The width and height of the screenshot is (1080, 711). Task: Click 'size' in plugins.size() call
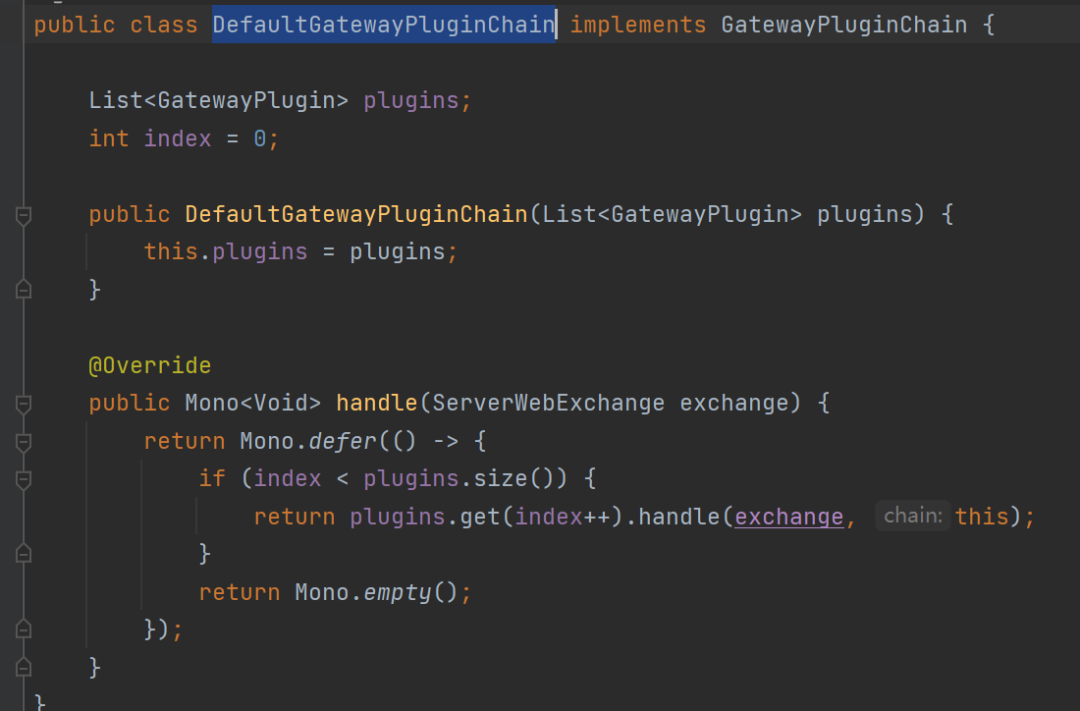click(500, 479)
